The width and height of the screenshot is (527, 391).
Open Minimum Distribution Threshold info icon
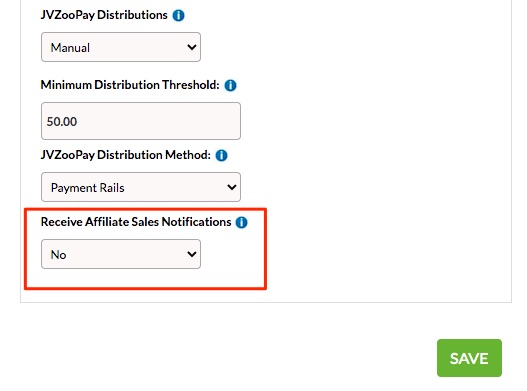point(230,85)
